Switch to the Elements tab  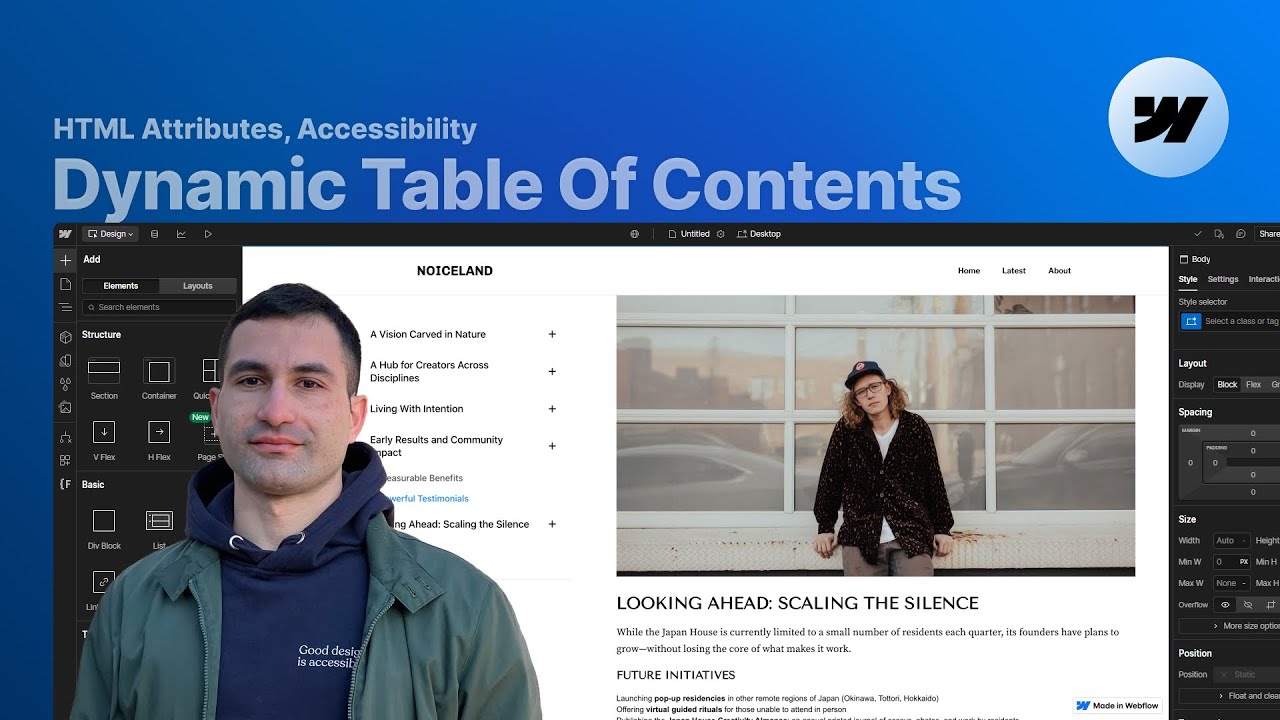click(x=121, y=286)
